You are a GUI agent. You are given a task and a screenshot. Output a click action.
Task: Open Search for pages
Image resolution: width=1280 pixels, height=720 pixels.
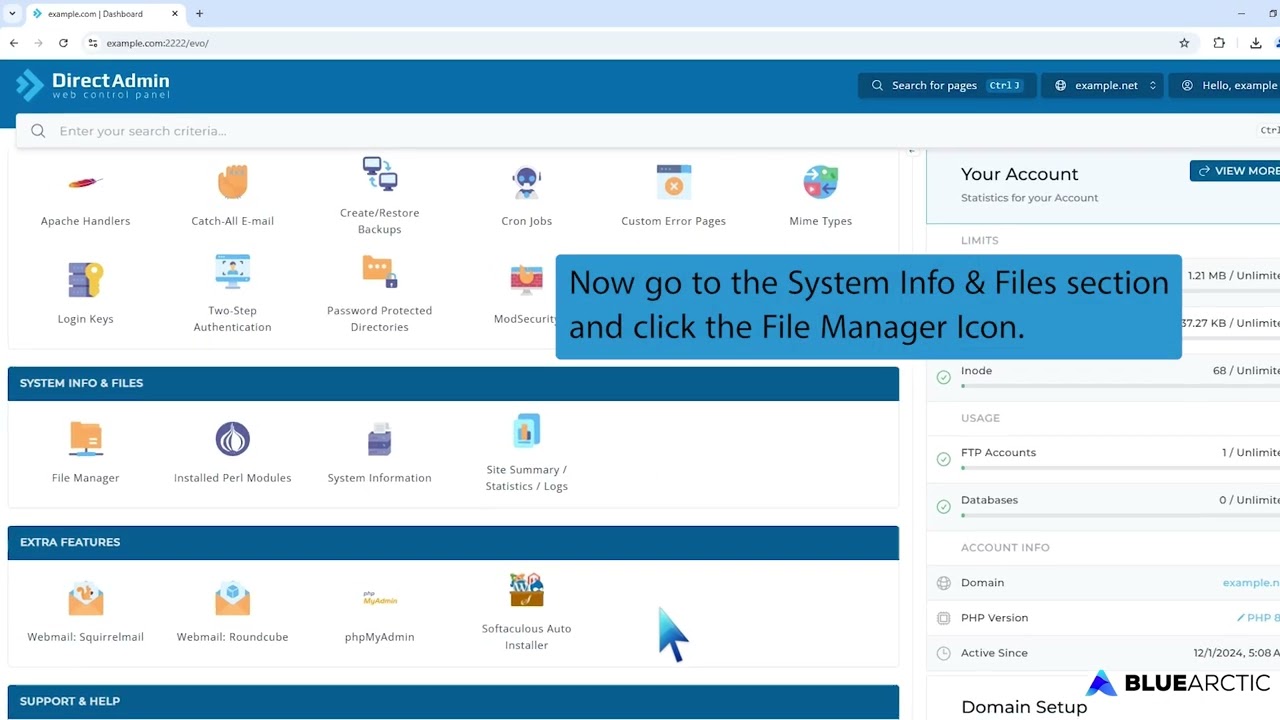pos(947,85)
